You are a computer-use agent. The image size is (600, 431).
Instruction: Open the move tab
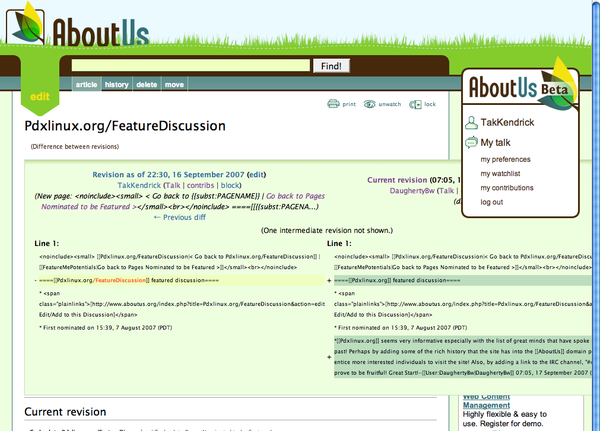174,85
